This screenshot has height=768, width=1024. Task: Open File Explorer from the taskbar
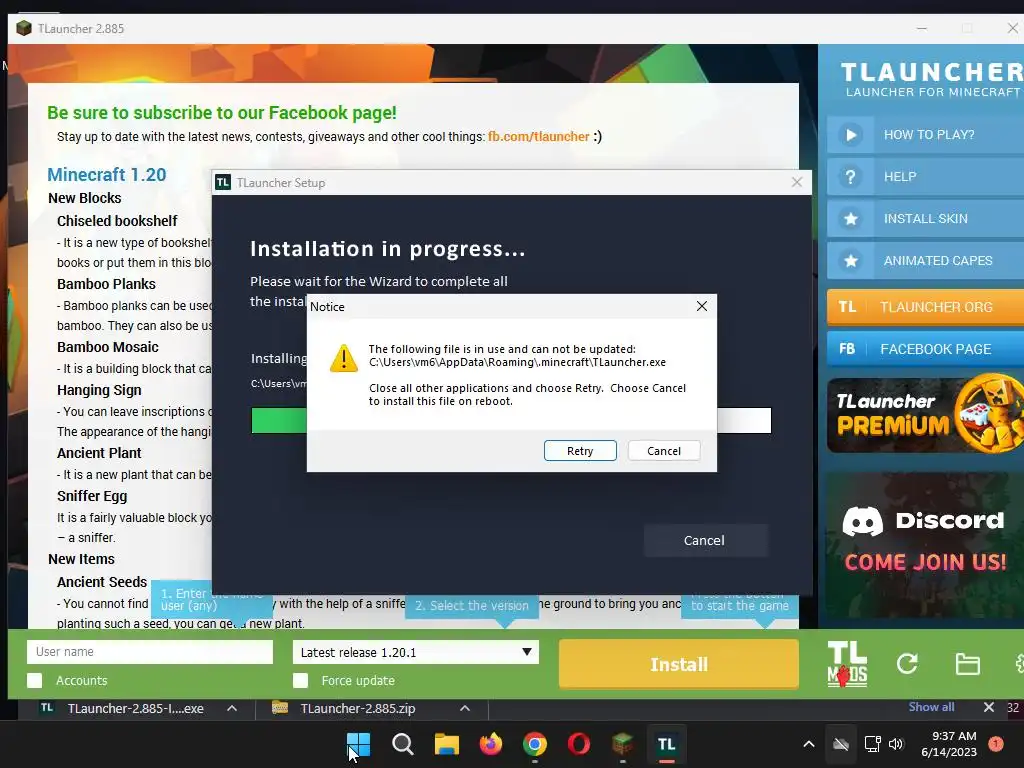pos(447,744)
